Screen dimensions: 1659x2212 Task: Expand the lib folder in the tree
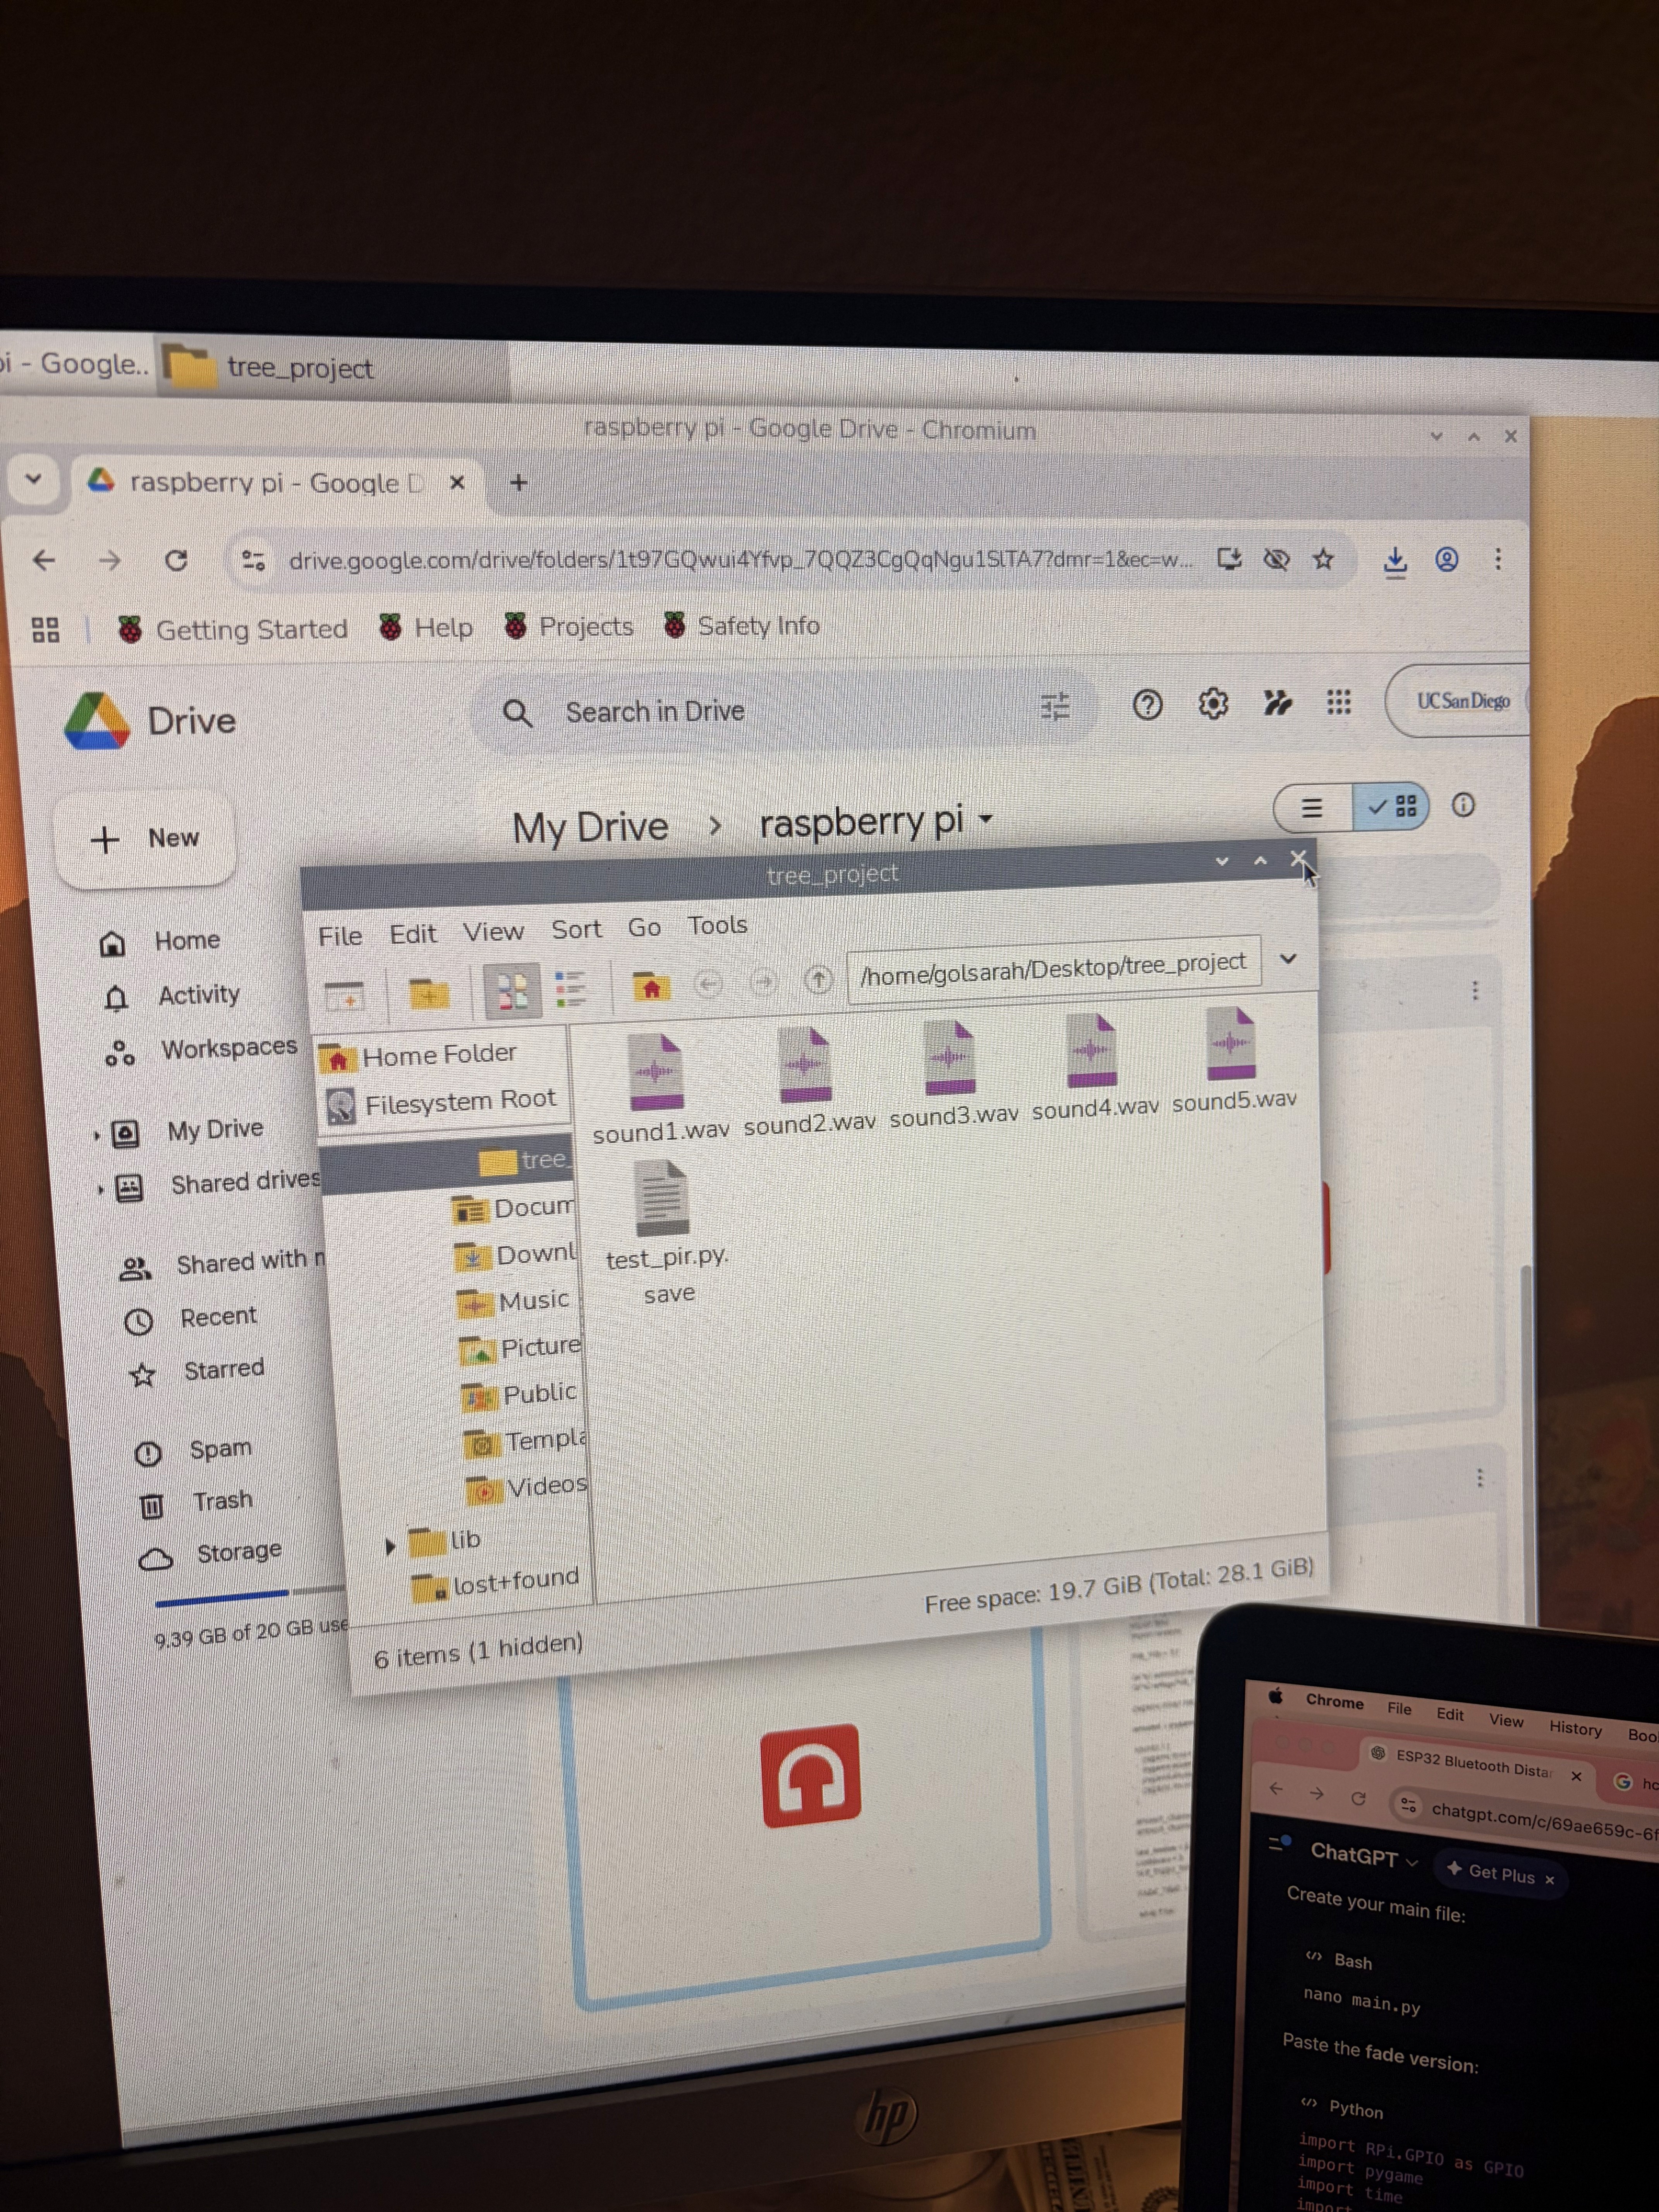point(390,1546)
